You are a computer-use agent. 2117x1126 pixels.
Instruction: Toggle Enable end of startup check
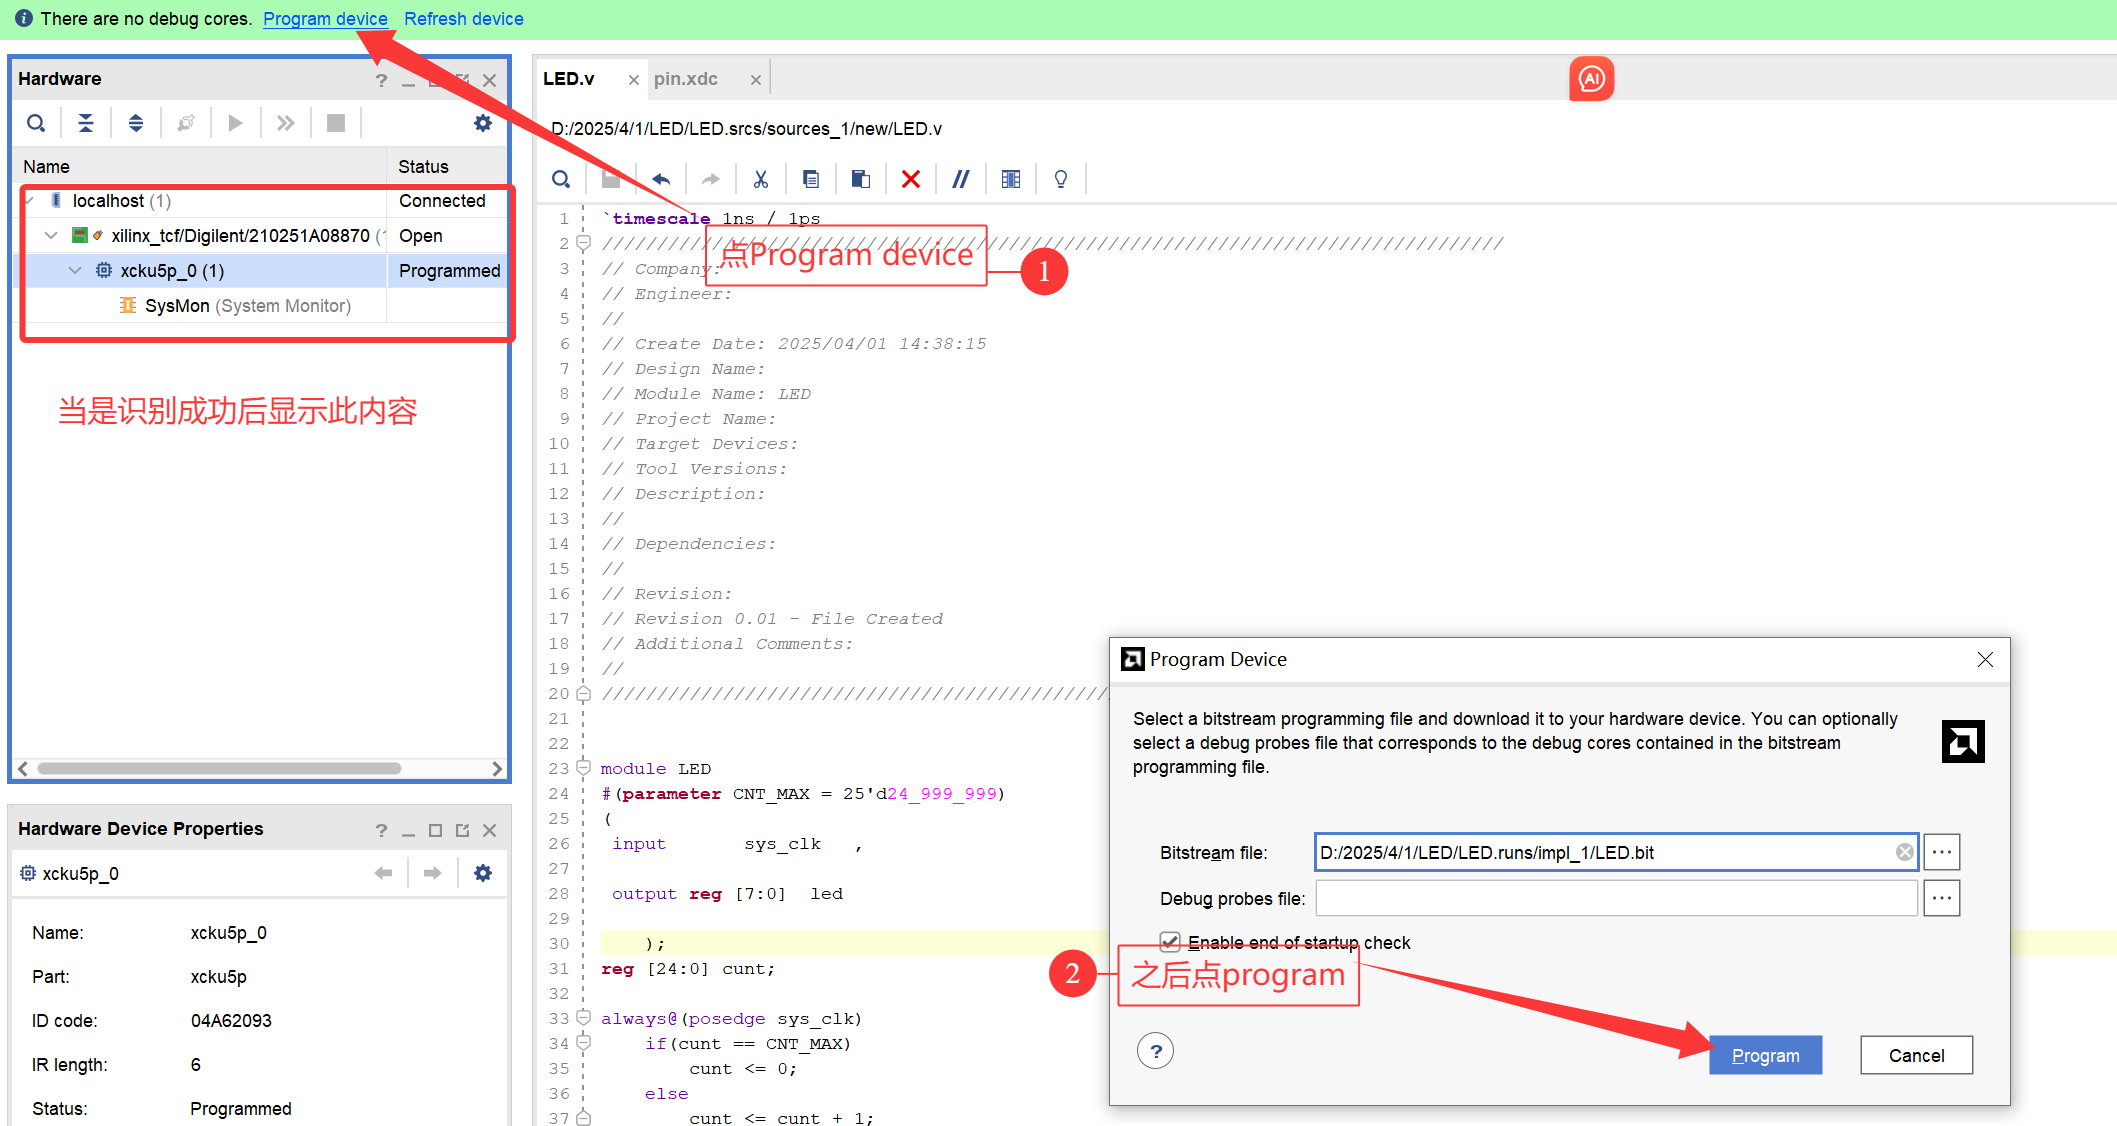click(x=1170, y=941)
